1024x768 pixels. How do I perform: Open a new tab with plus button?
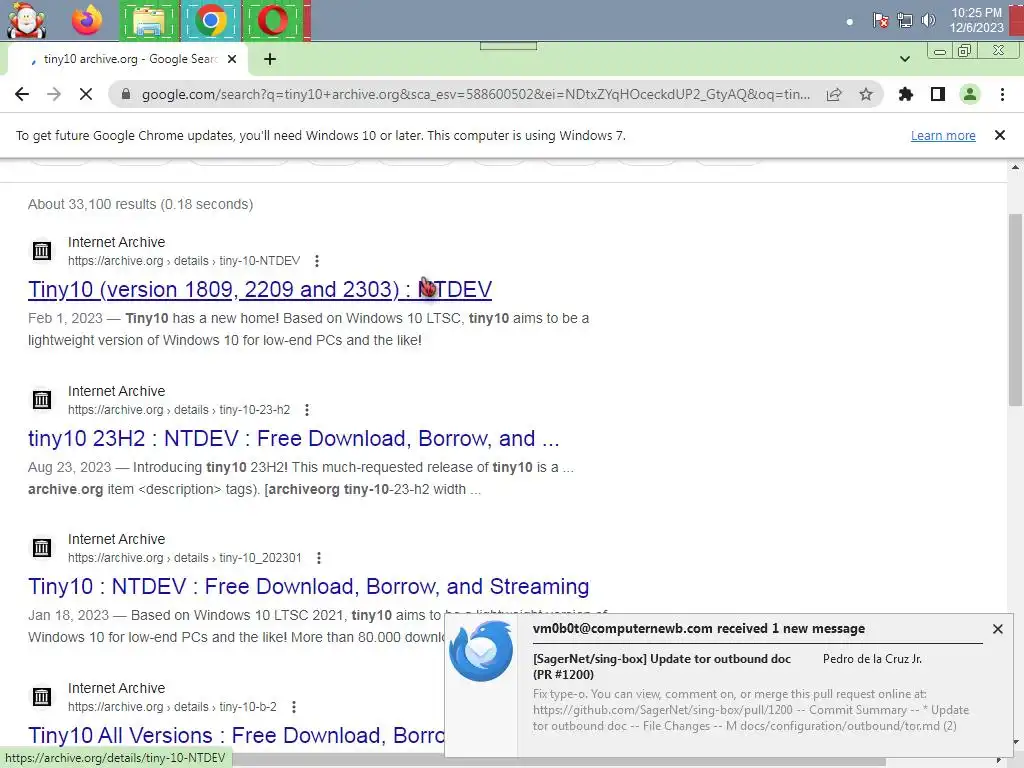(270, 59)
